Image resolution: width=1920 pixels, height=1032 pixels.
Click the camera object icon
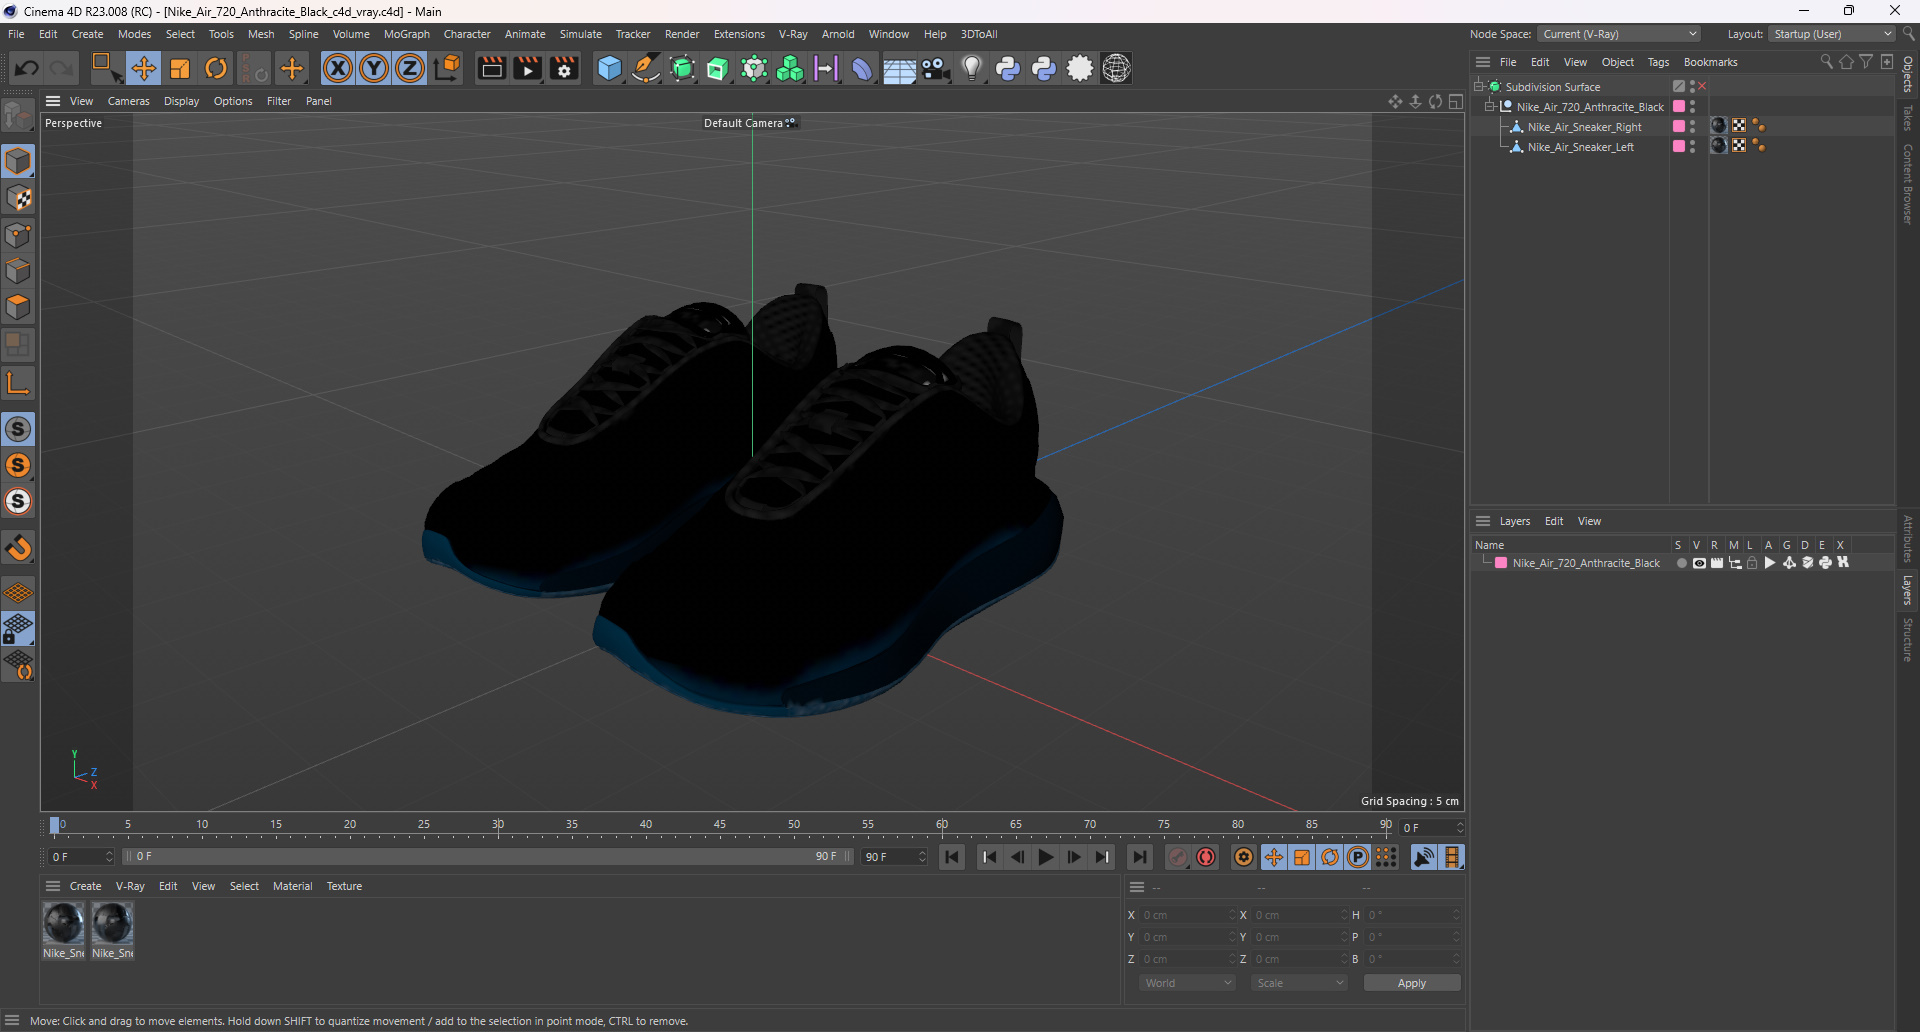pyautogui.click(x=936, y=68)
